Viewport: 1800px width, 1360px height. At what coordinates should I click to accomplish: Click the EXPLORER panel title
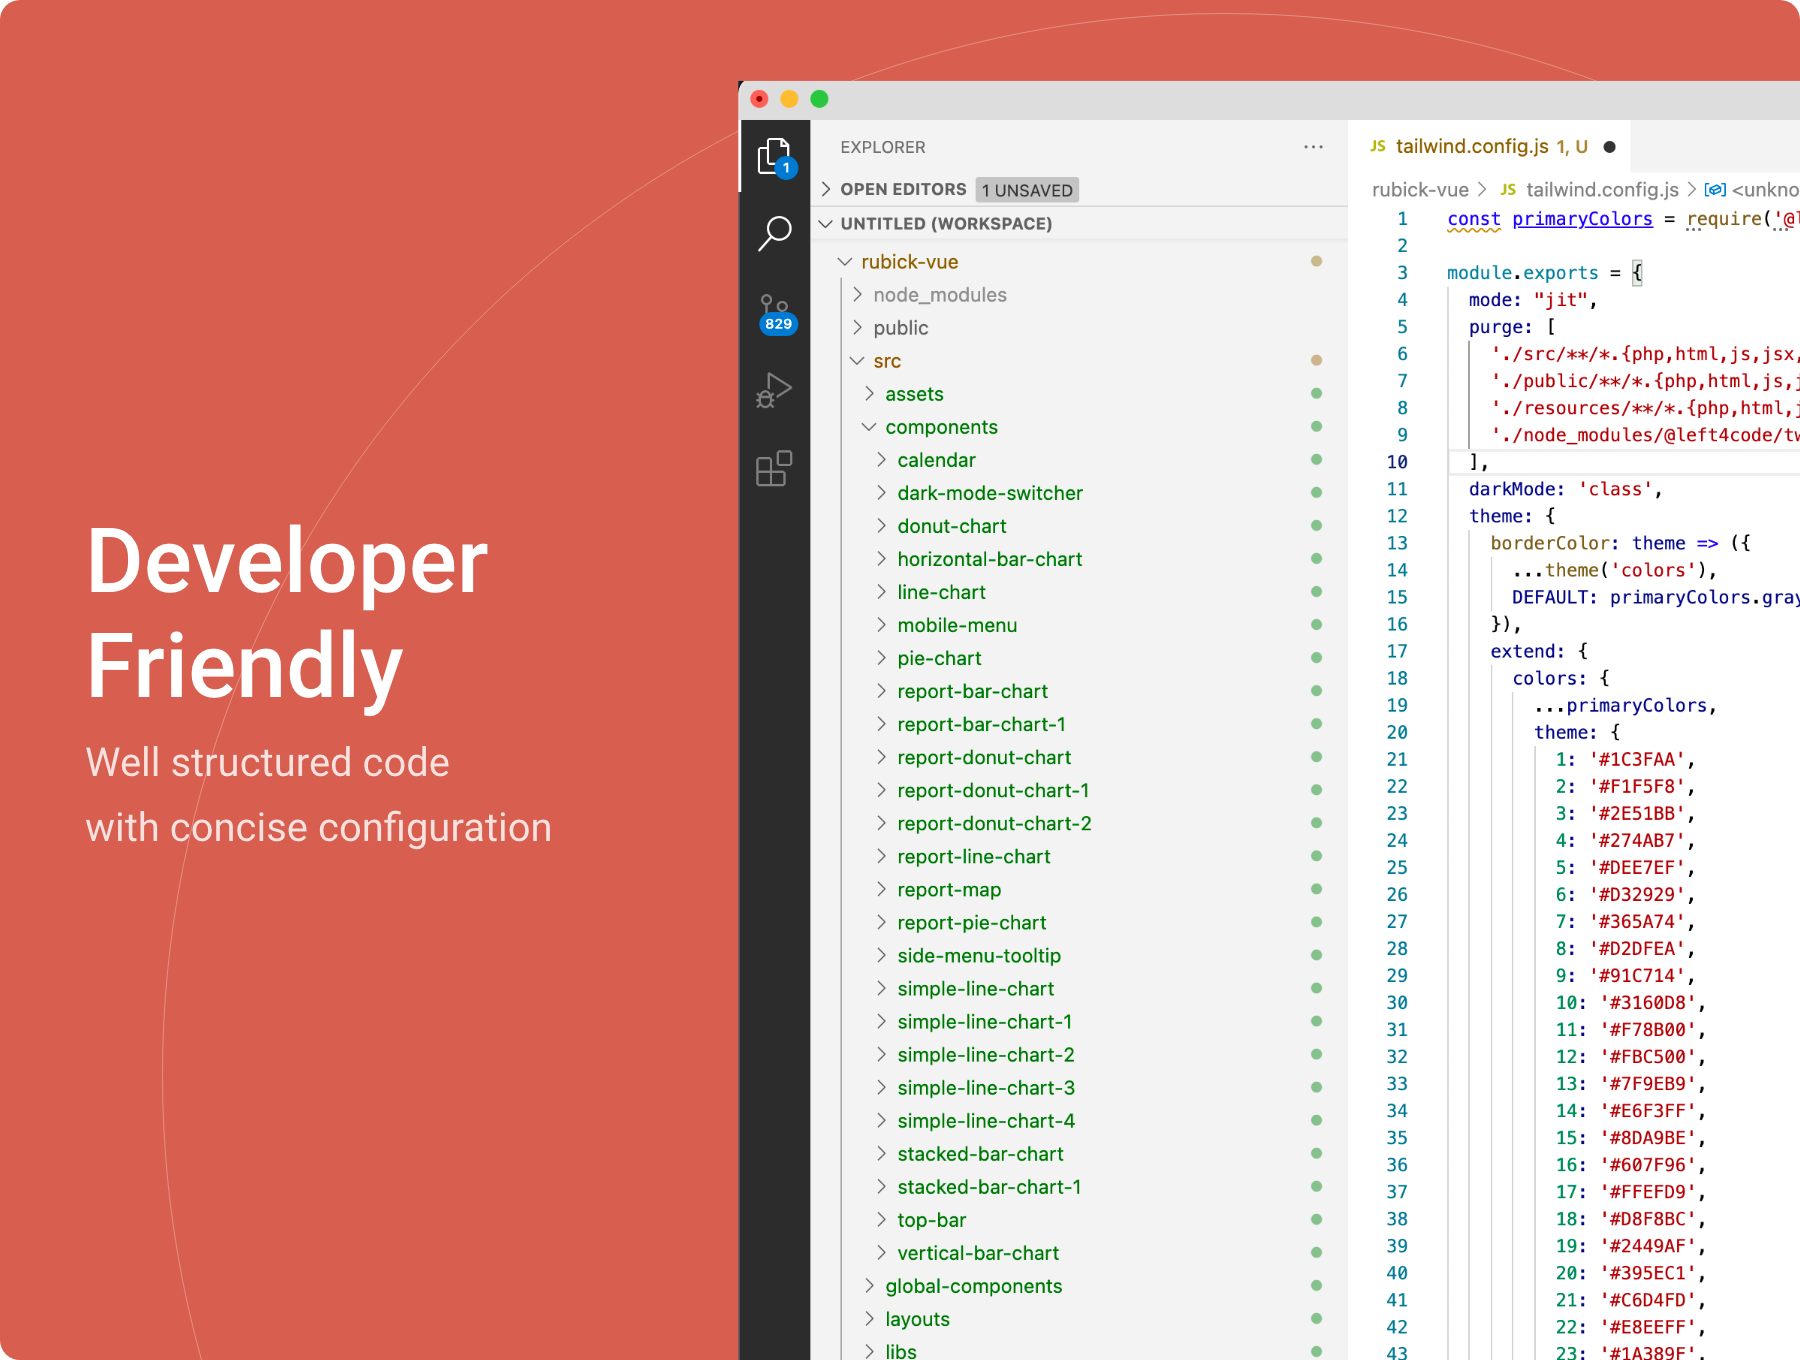tap(883, 147)
